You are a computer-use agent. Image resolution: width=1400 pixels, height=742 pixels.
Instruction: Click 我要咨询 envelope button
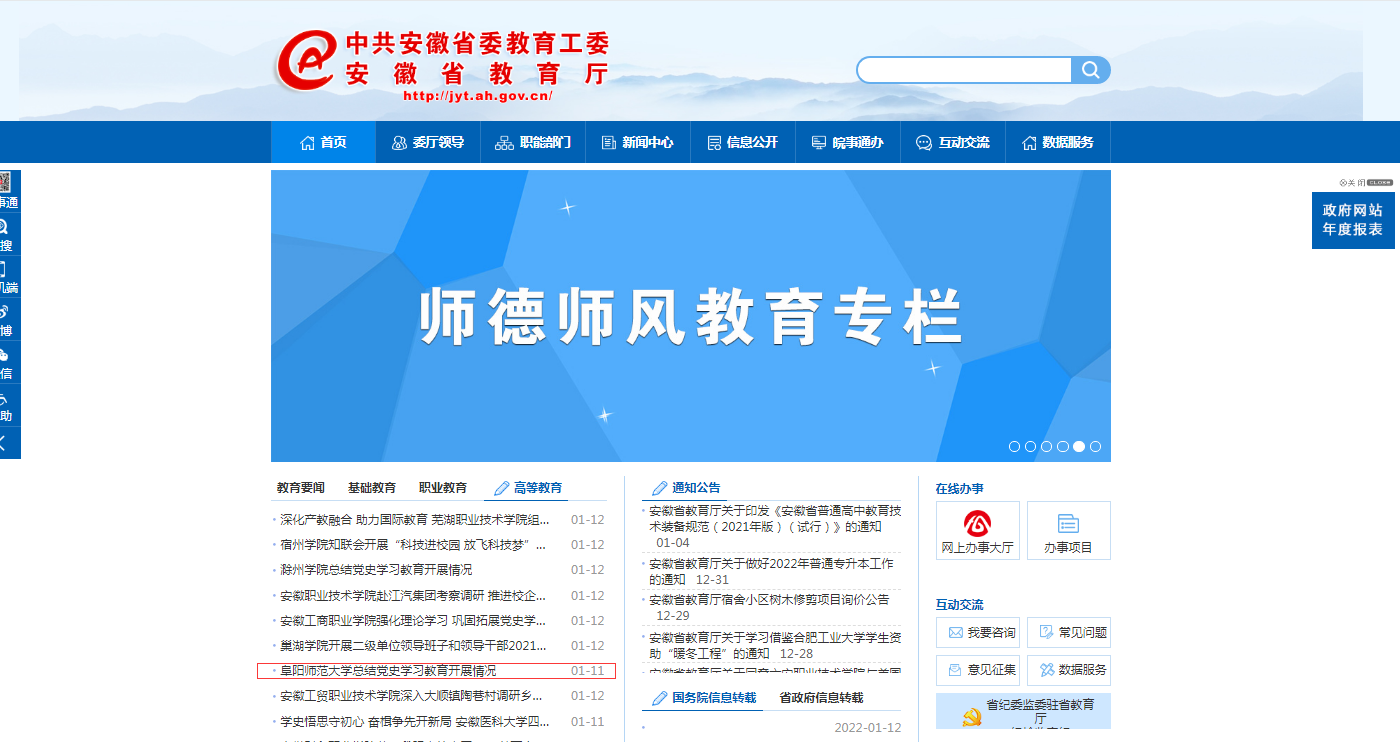click(978, 633)
